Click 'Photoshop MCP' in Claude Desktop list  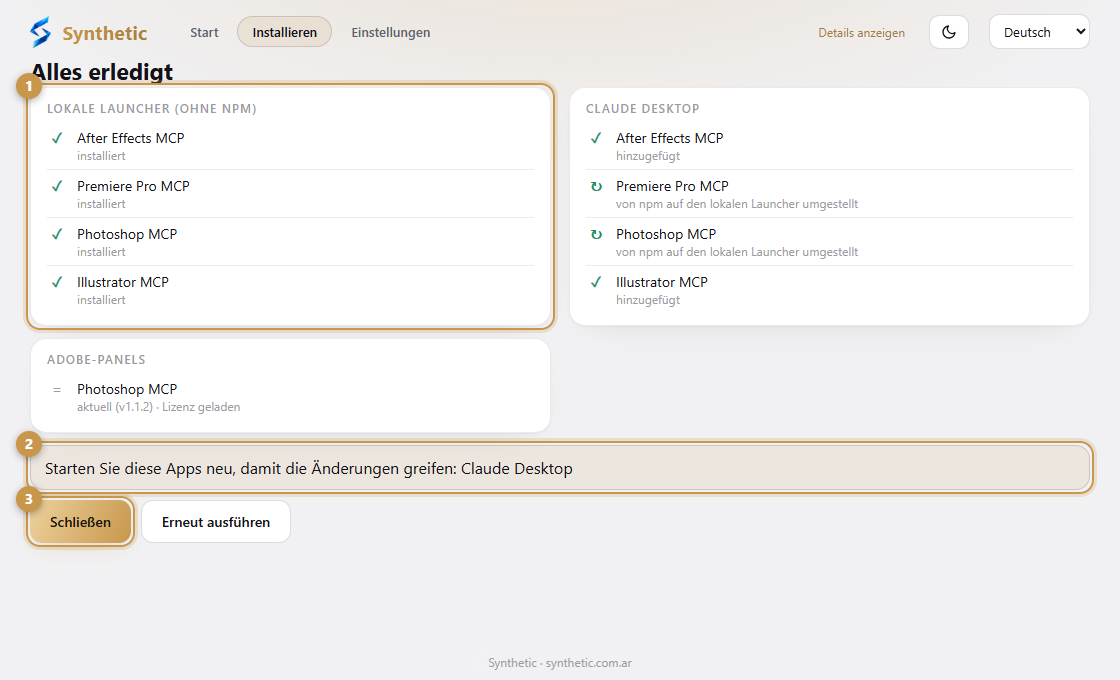pos(666,234)
